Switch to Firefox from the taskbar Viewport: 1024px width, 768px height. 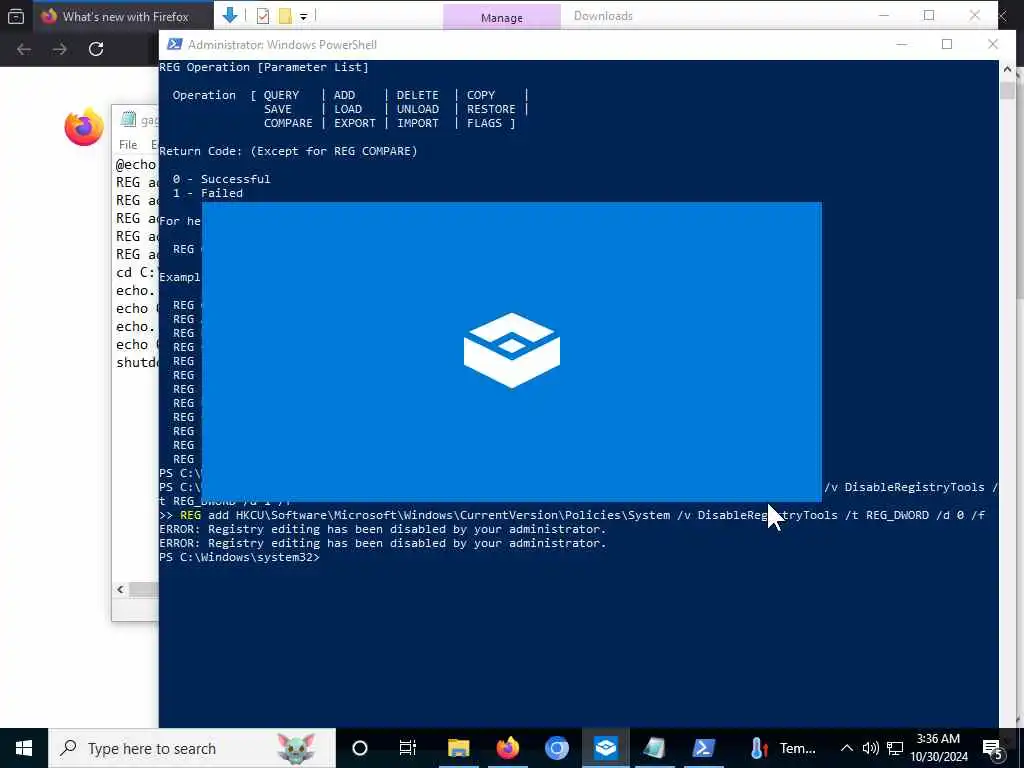507,748
